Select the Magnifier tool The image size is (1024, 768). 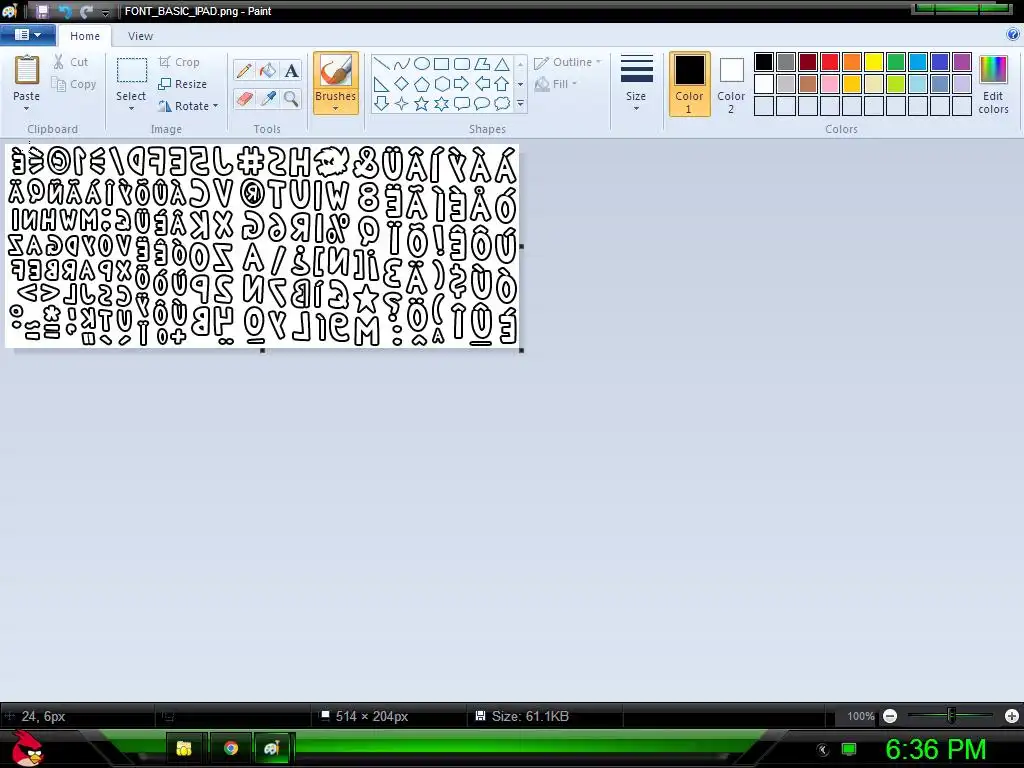click(291, 99)
